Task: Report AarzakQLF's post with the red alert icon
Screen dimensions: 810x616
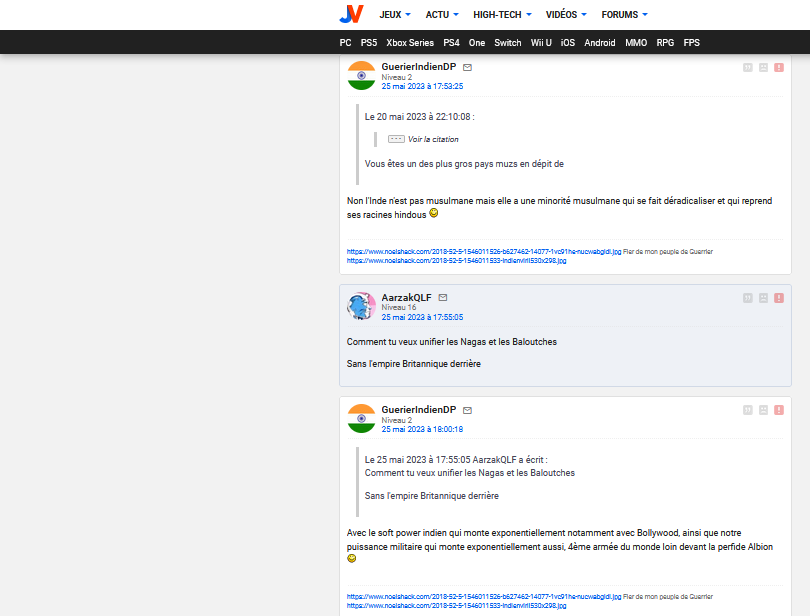Action: pyautogui.click(x=779, y=297)
